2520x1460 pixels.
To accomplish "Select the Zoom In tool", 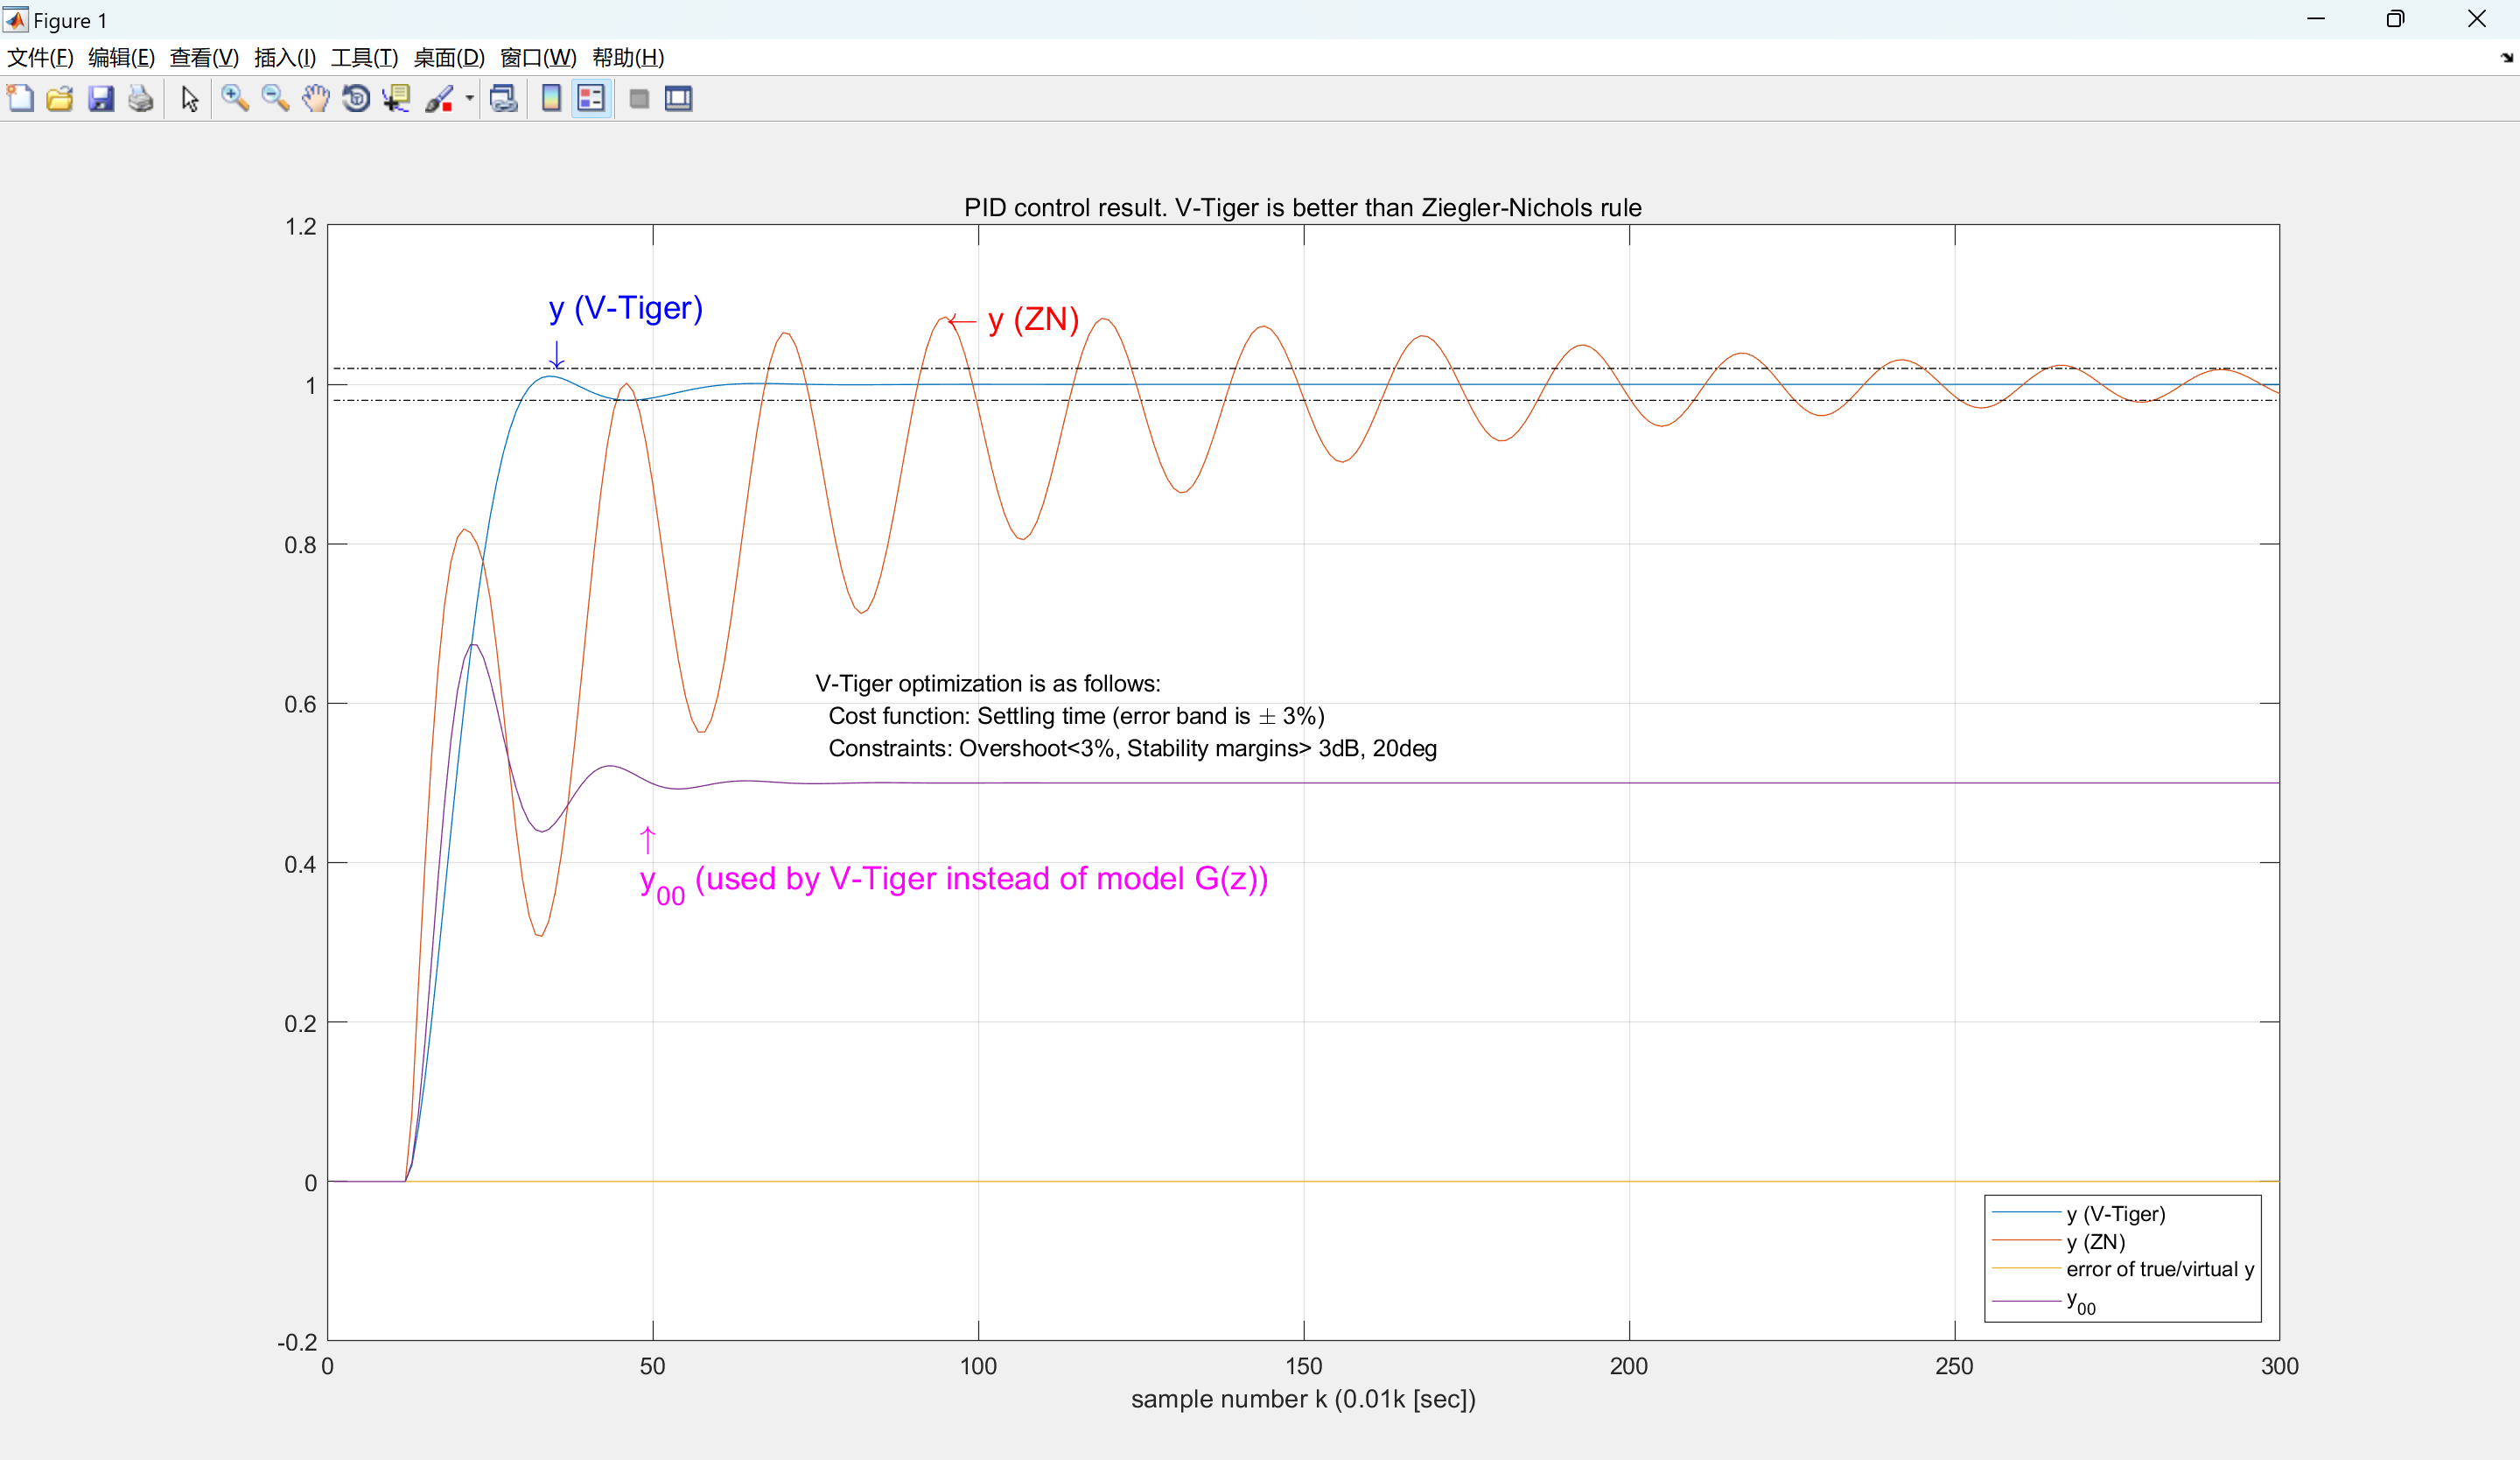I will [x=235, y=98].
